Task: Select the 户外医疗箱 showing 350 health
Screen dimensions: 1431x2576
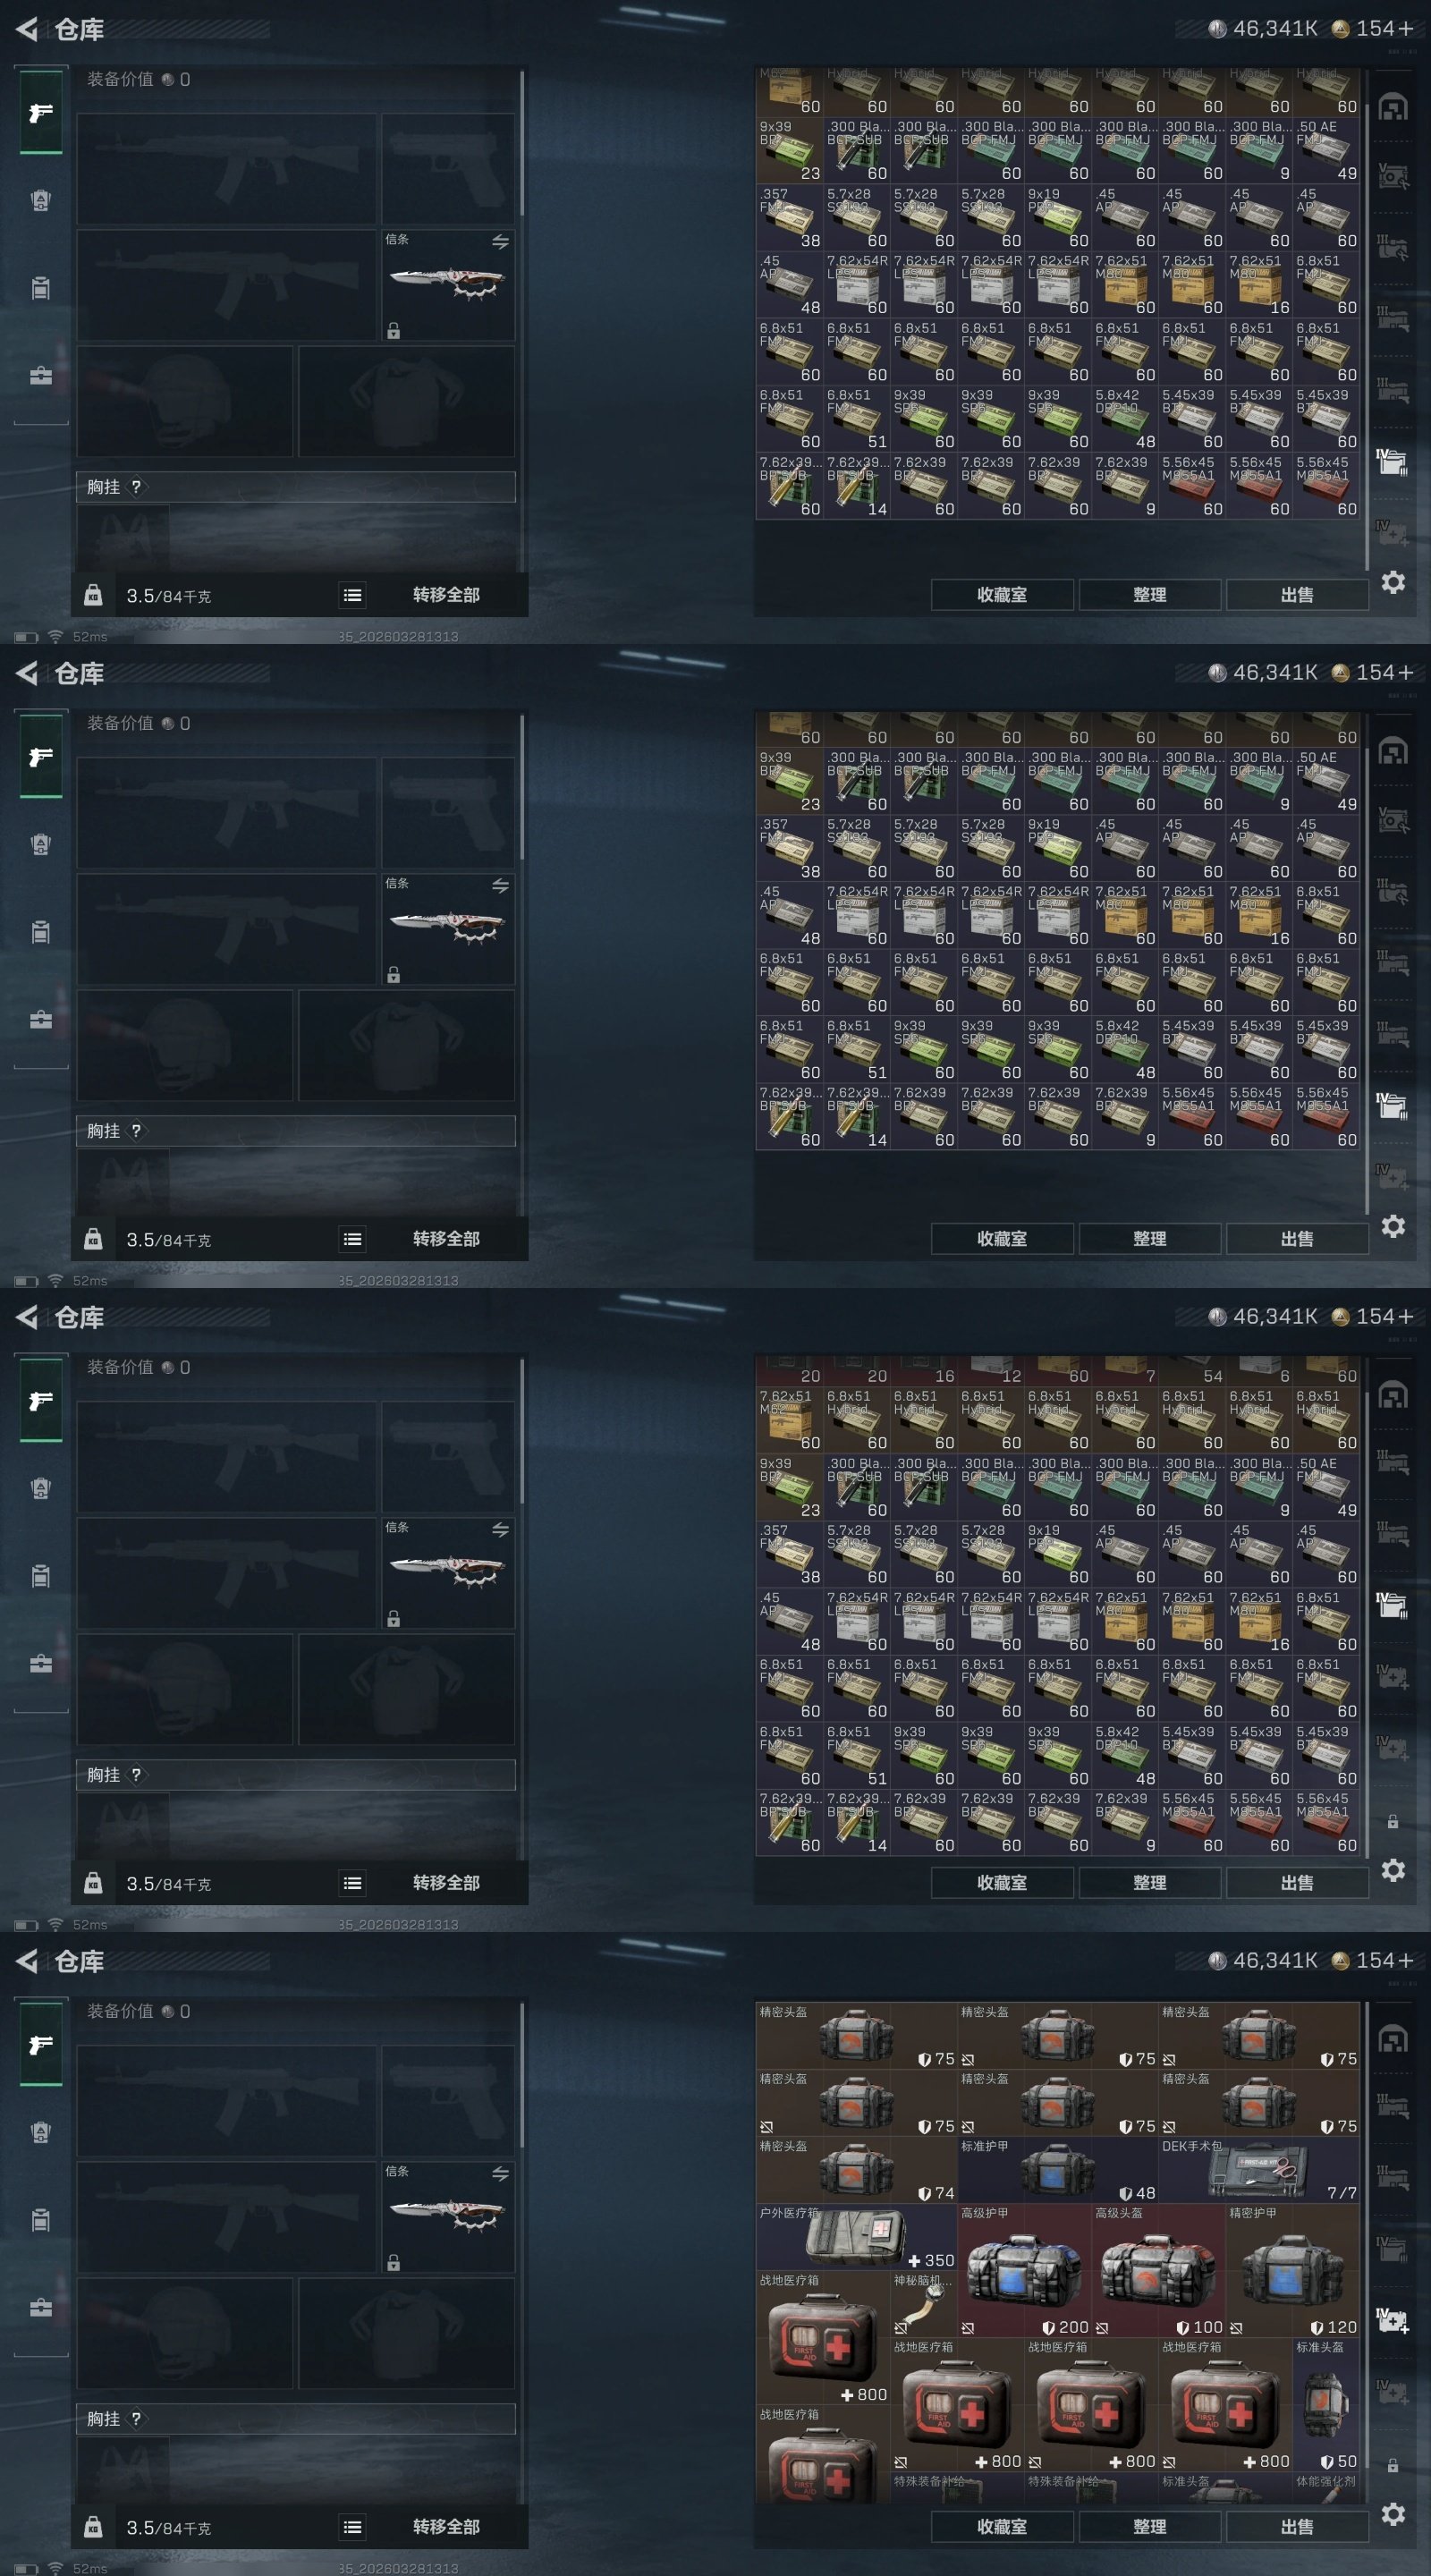Action: click(857, 2237)
